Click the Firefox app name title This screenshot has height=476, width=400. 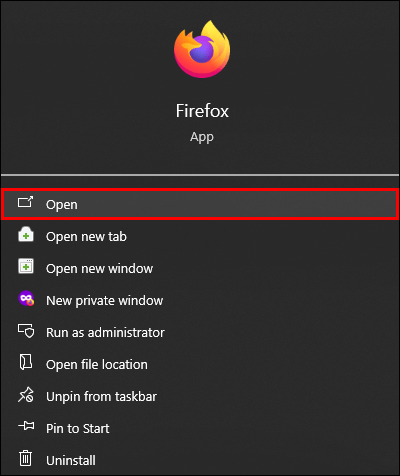(202, 111)
